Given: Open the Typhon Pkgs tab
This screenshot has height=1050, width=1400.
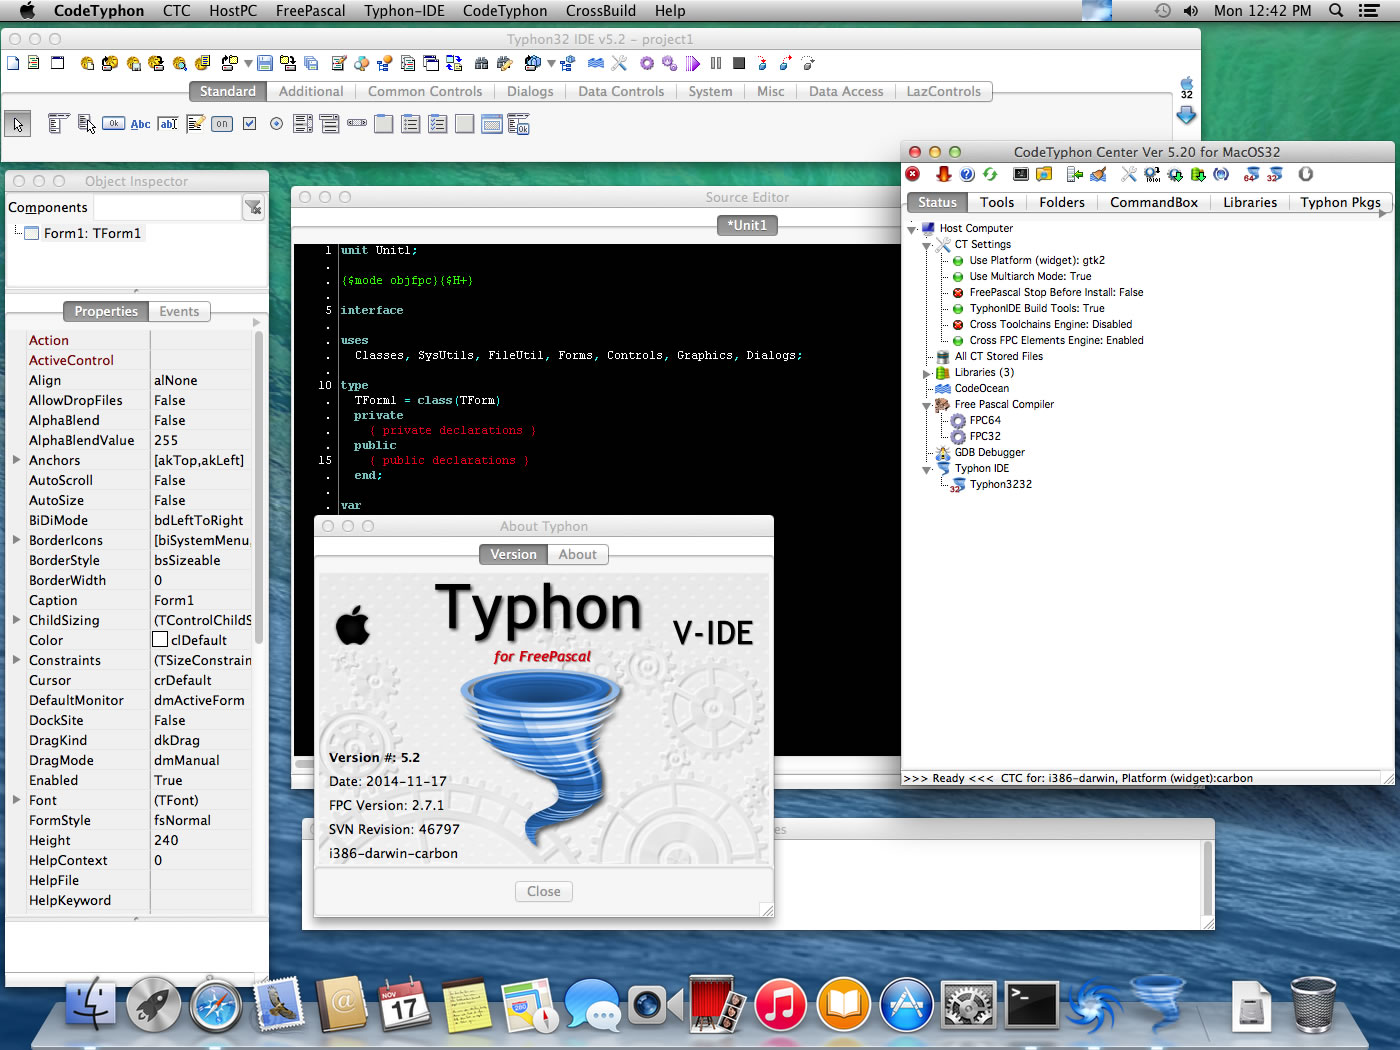Looking at the screenshot, I should coord(1340,202).
